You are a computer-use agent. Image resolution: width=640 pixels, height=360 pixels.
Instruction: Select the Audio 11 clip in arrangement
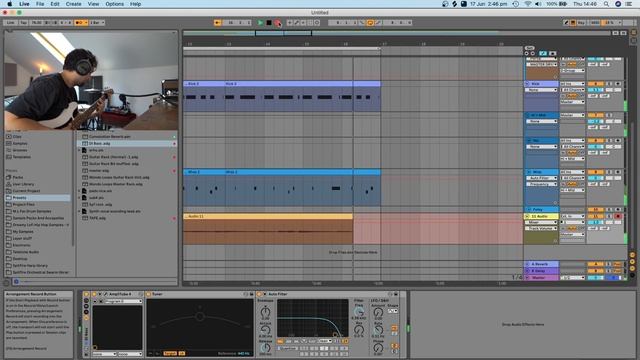coord(267,216)
